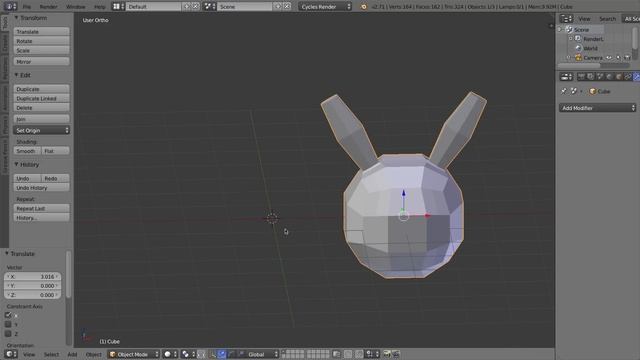
Task: Check the Y constraint axis checkbox
Action: 8,324
